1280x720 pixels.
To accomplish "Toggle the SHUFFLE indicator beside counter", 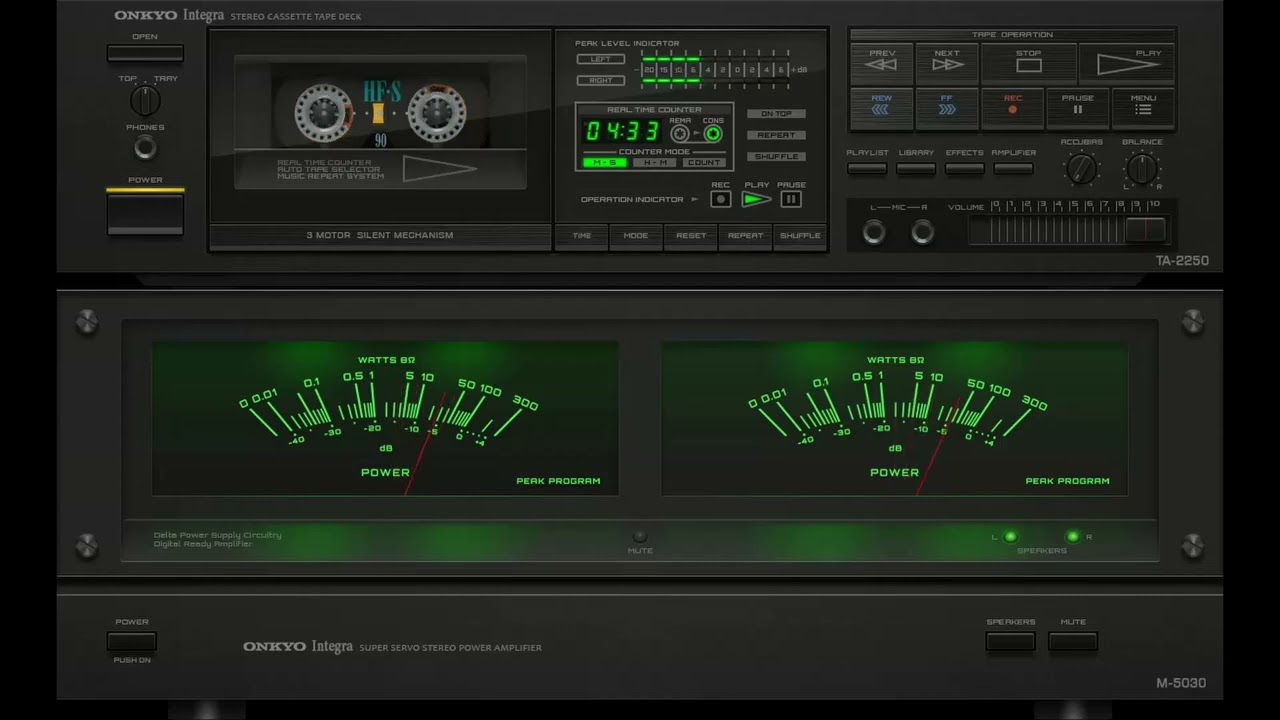I will click(776, 156).
